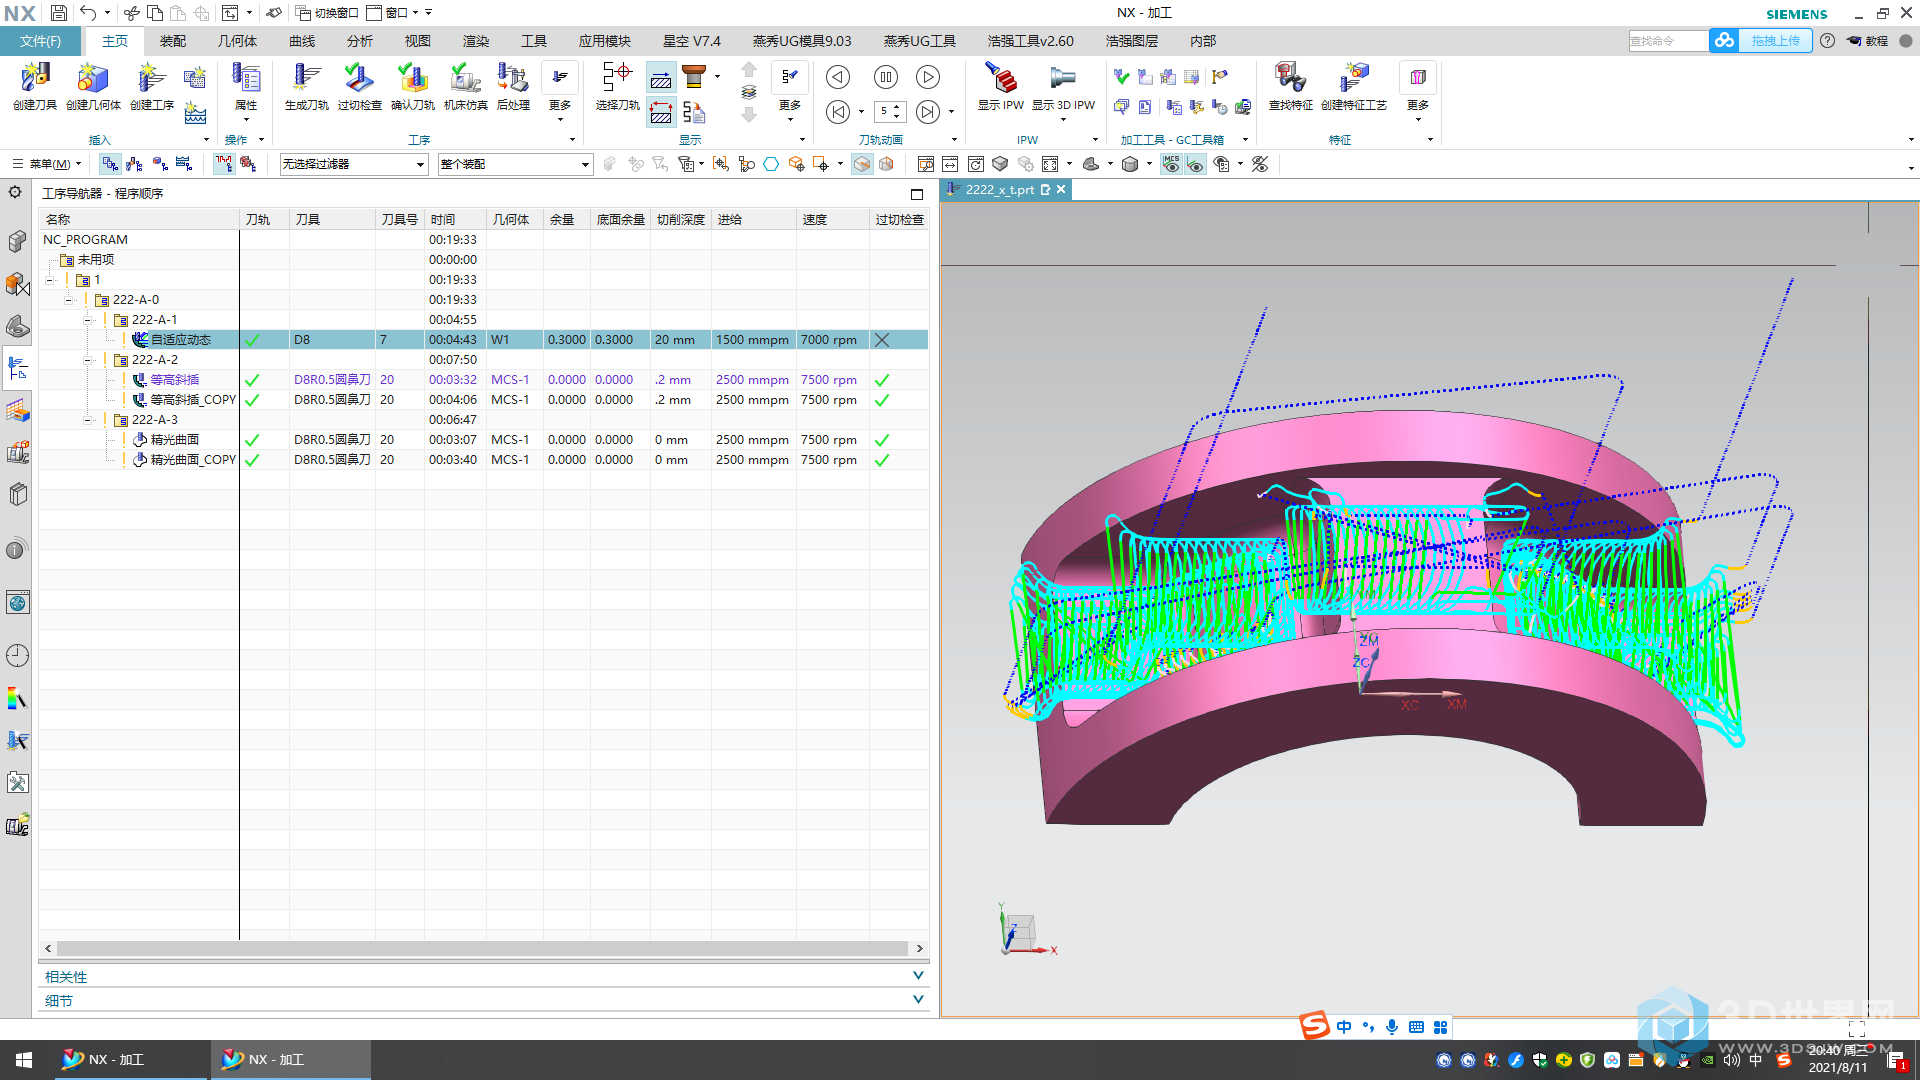Open the Windows Start menu
This screenshot has height=1080, width=1920.
click(24, 1059)
